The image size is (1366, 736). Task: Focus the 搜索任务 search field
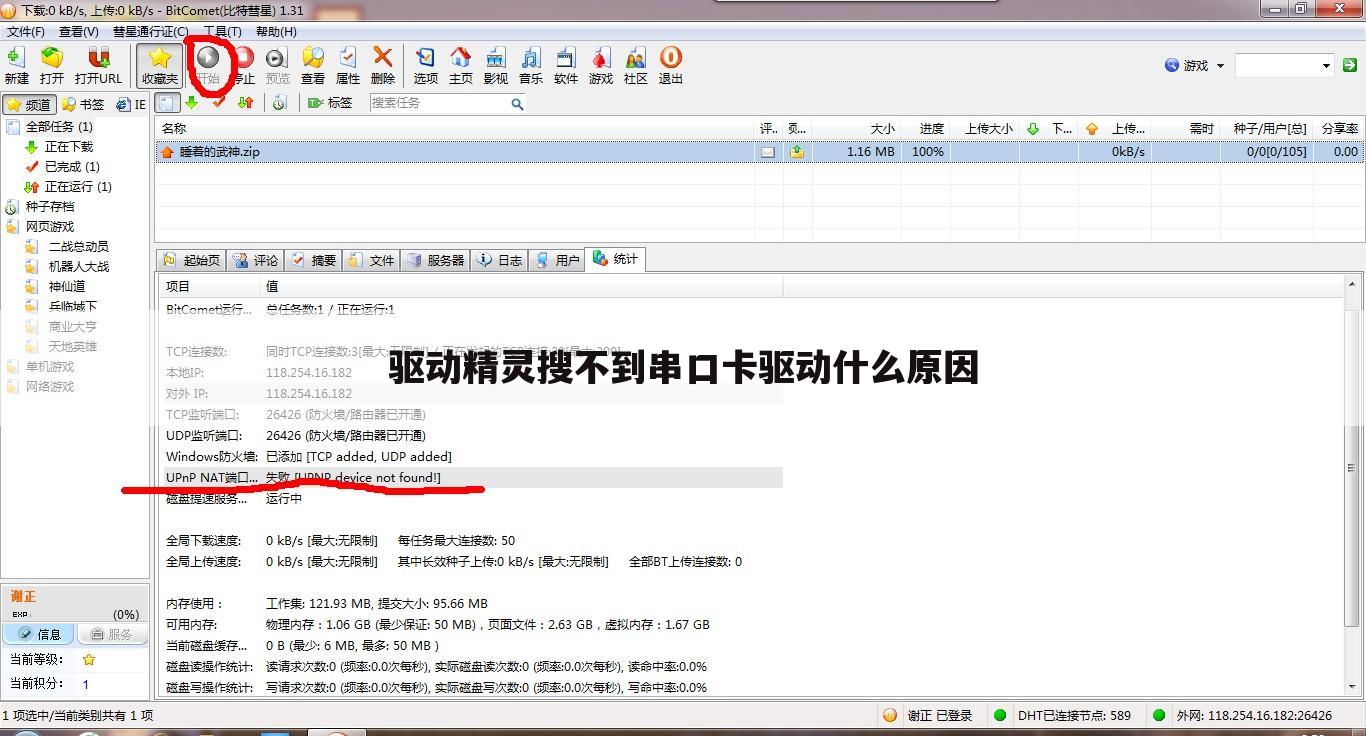[438, 103]
